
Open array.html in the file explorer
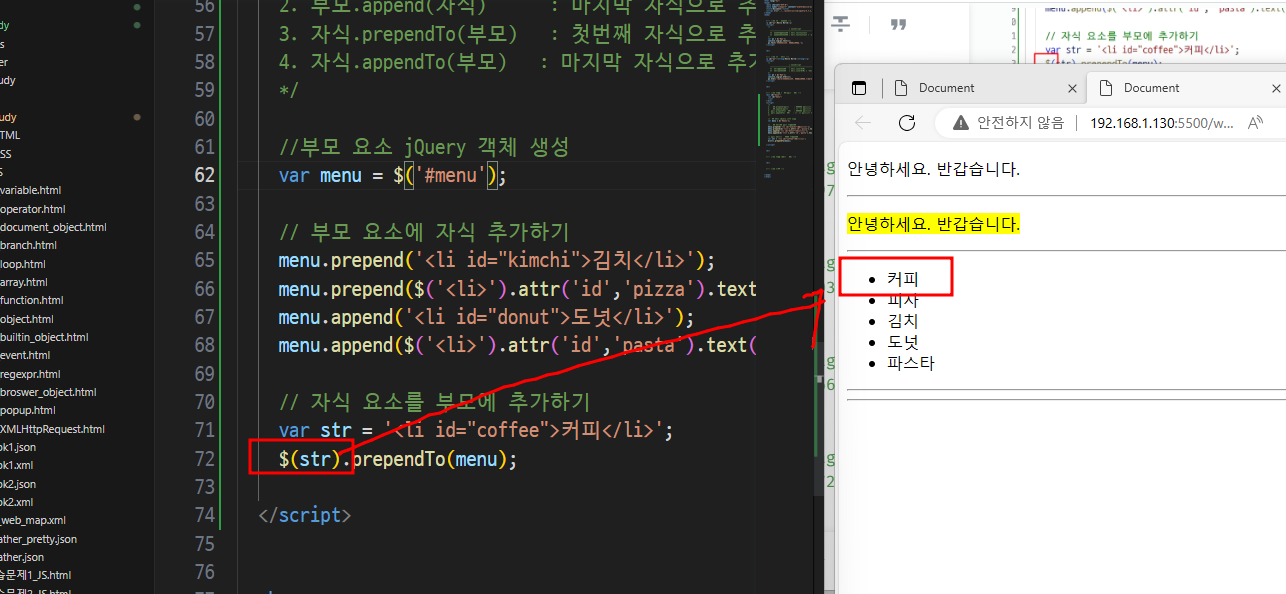coord(24,282)
